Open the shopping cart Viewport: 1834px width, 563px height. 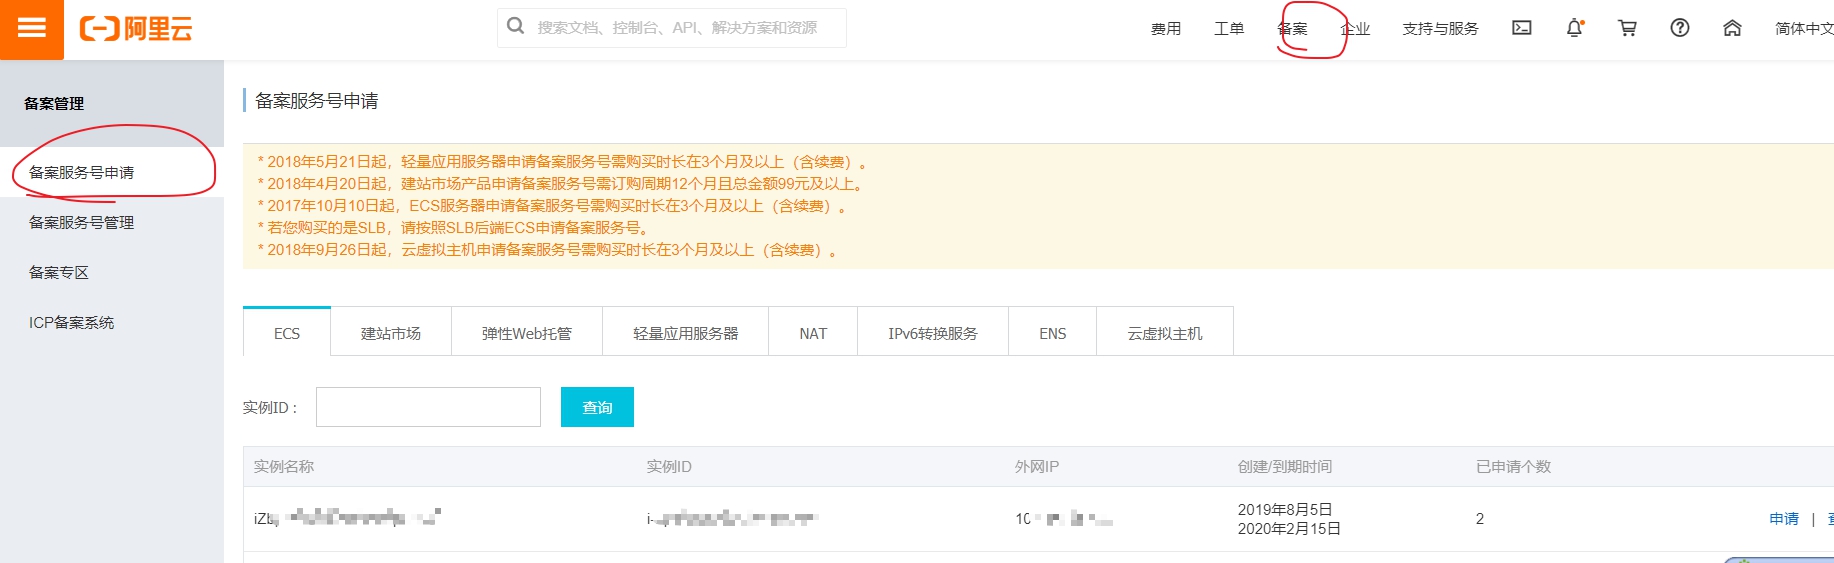click(x=1627, y=28)
